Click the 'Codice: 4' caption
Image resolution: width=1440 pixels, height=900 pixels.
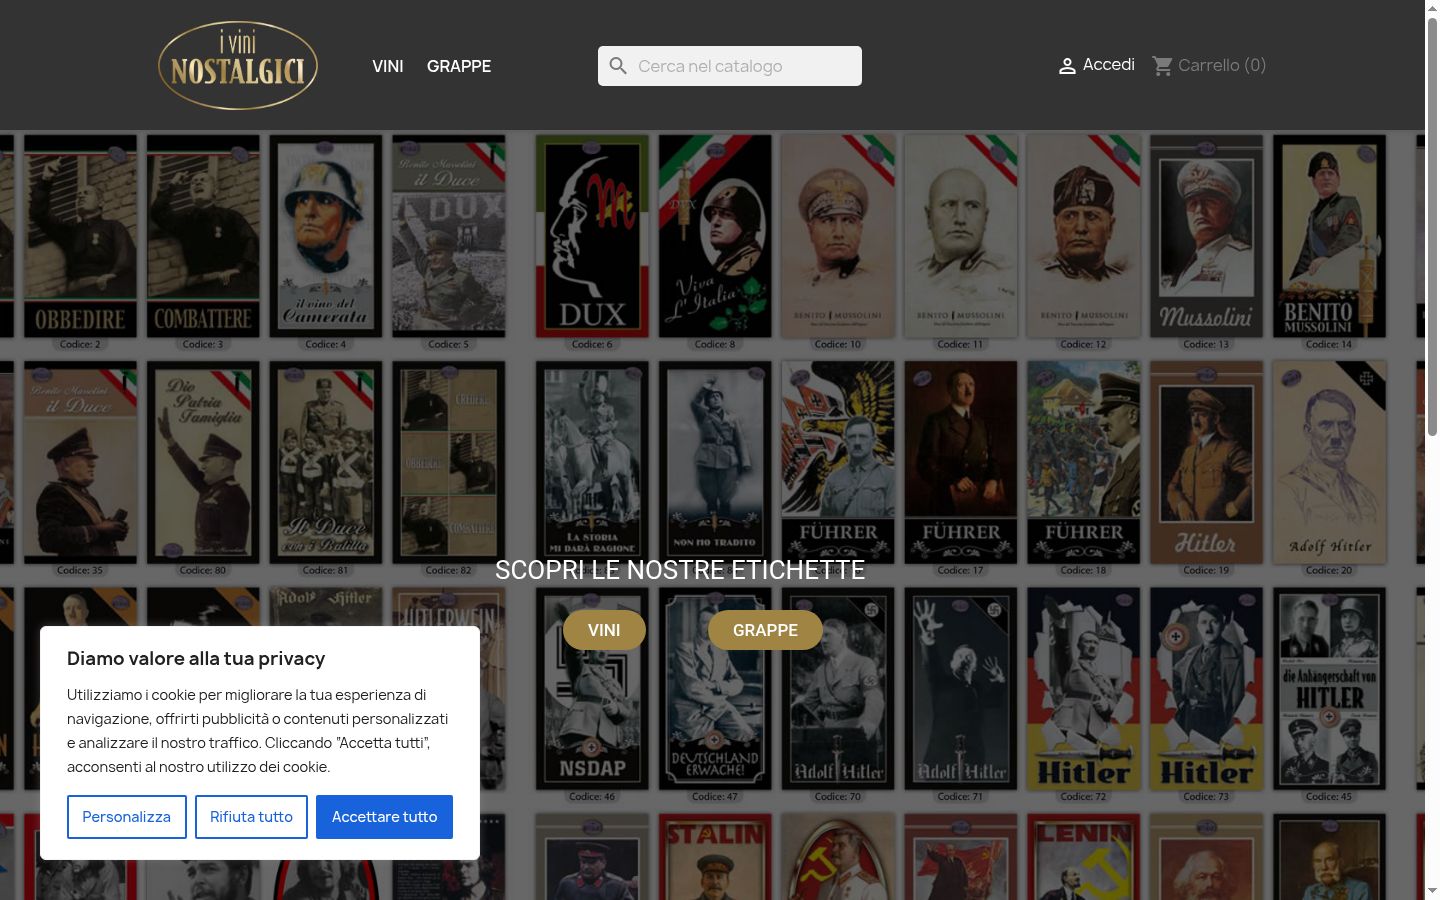pos(326,344)
